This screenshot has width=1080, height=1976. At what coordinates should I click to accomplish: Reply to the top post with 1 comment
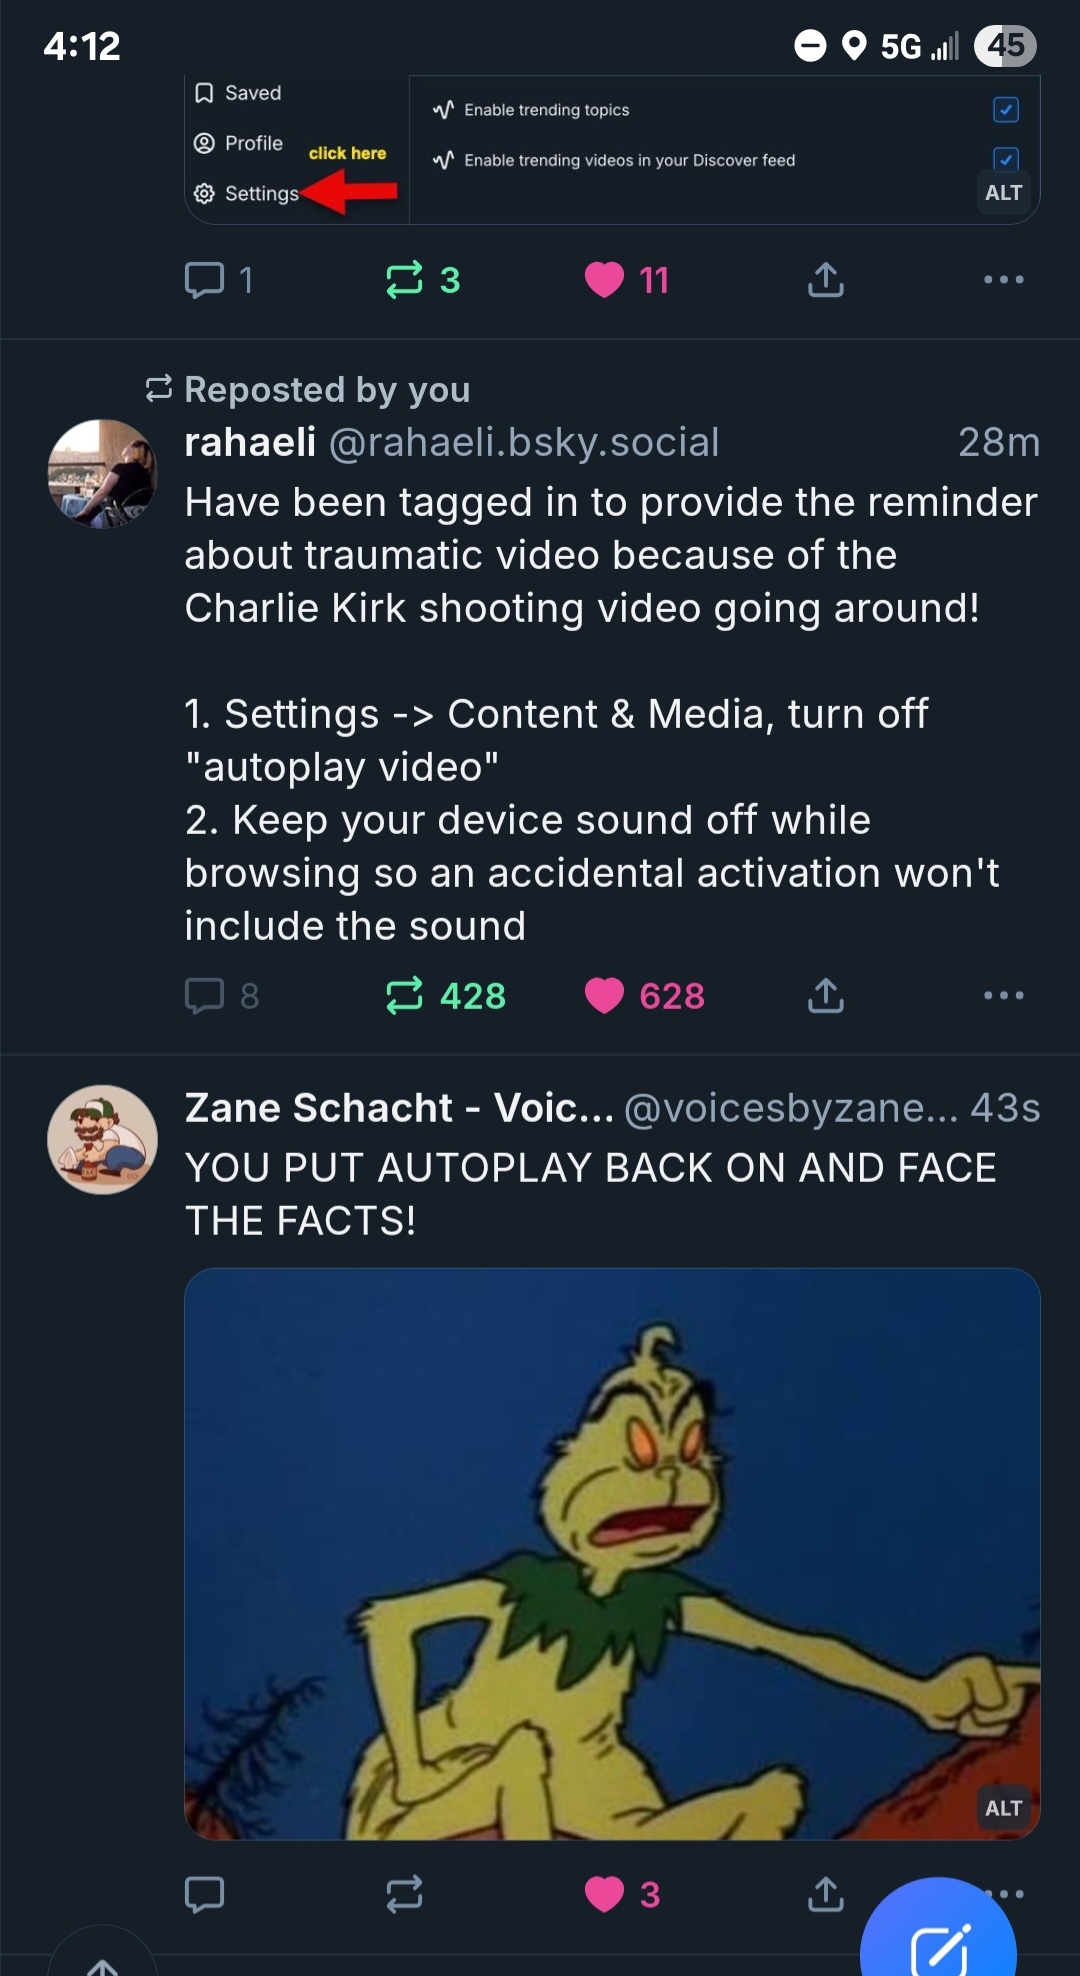click(205, 280)
